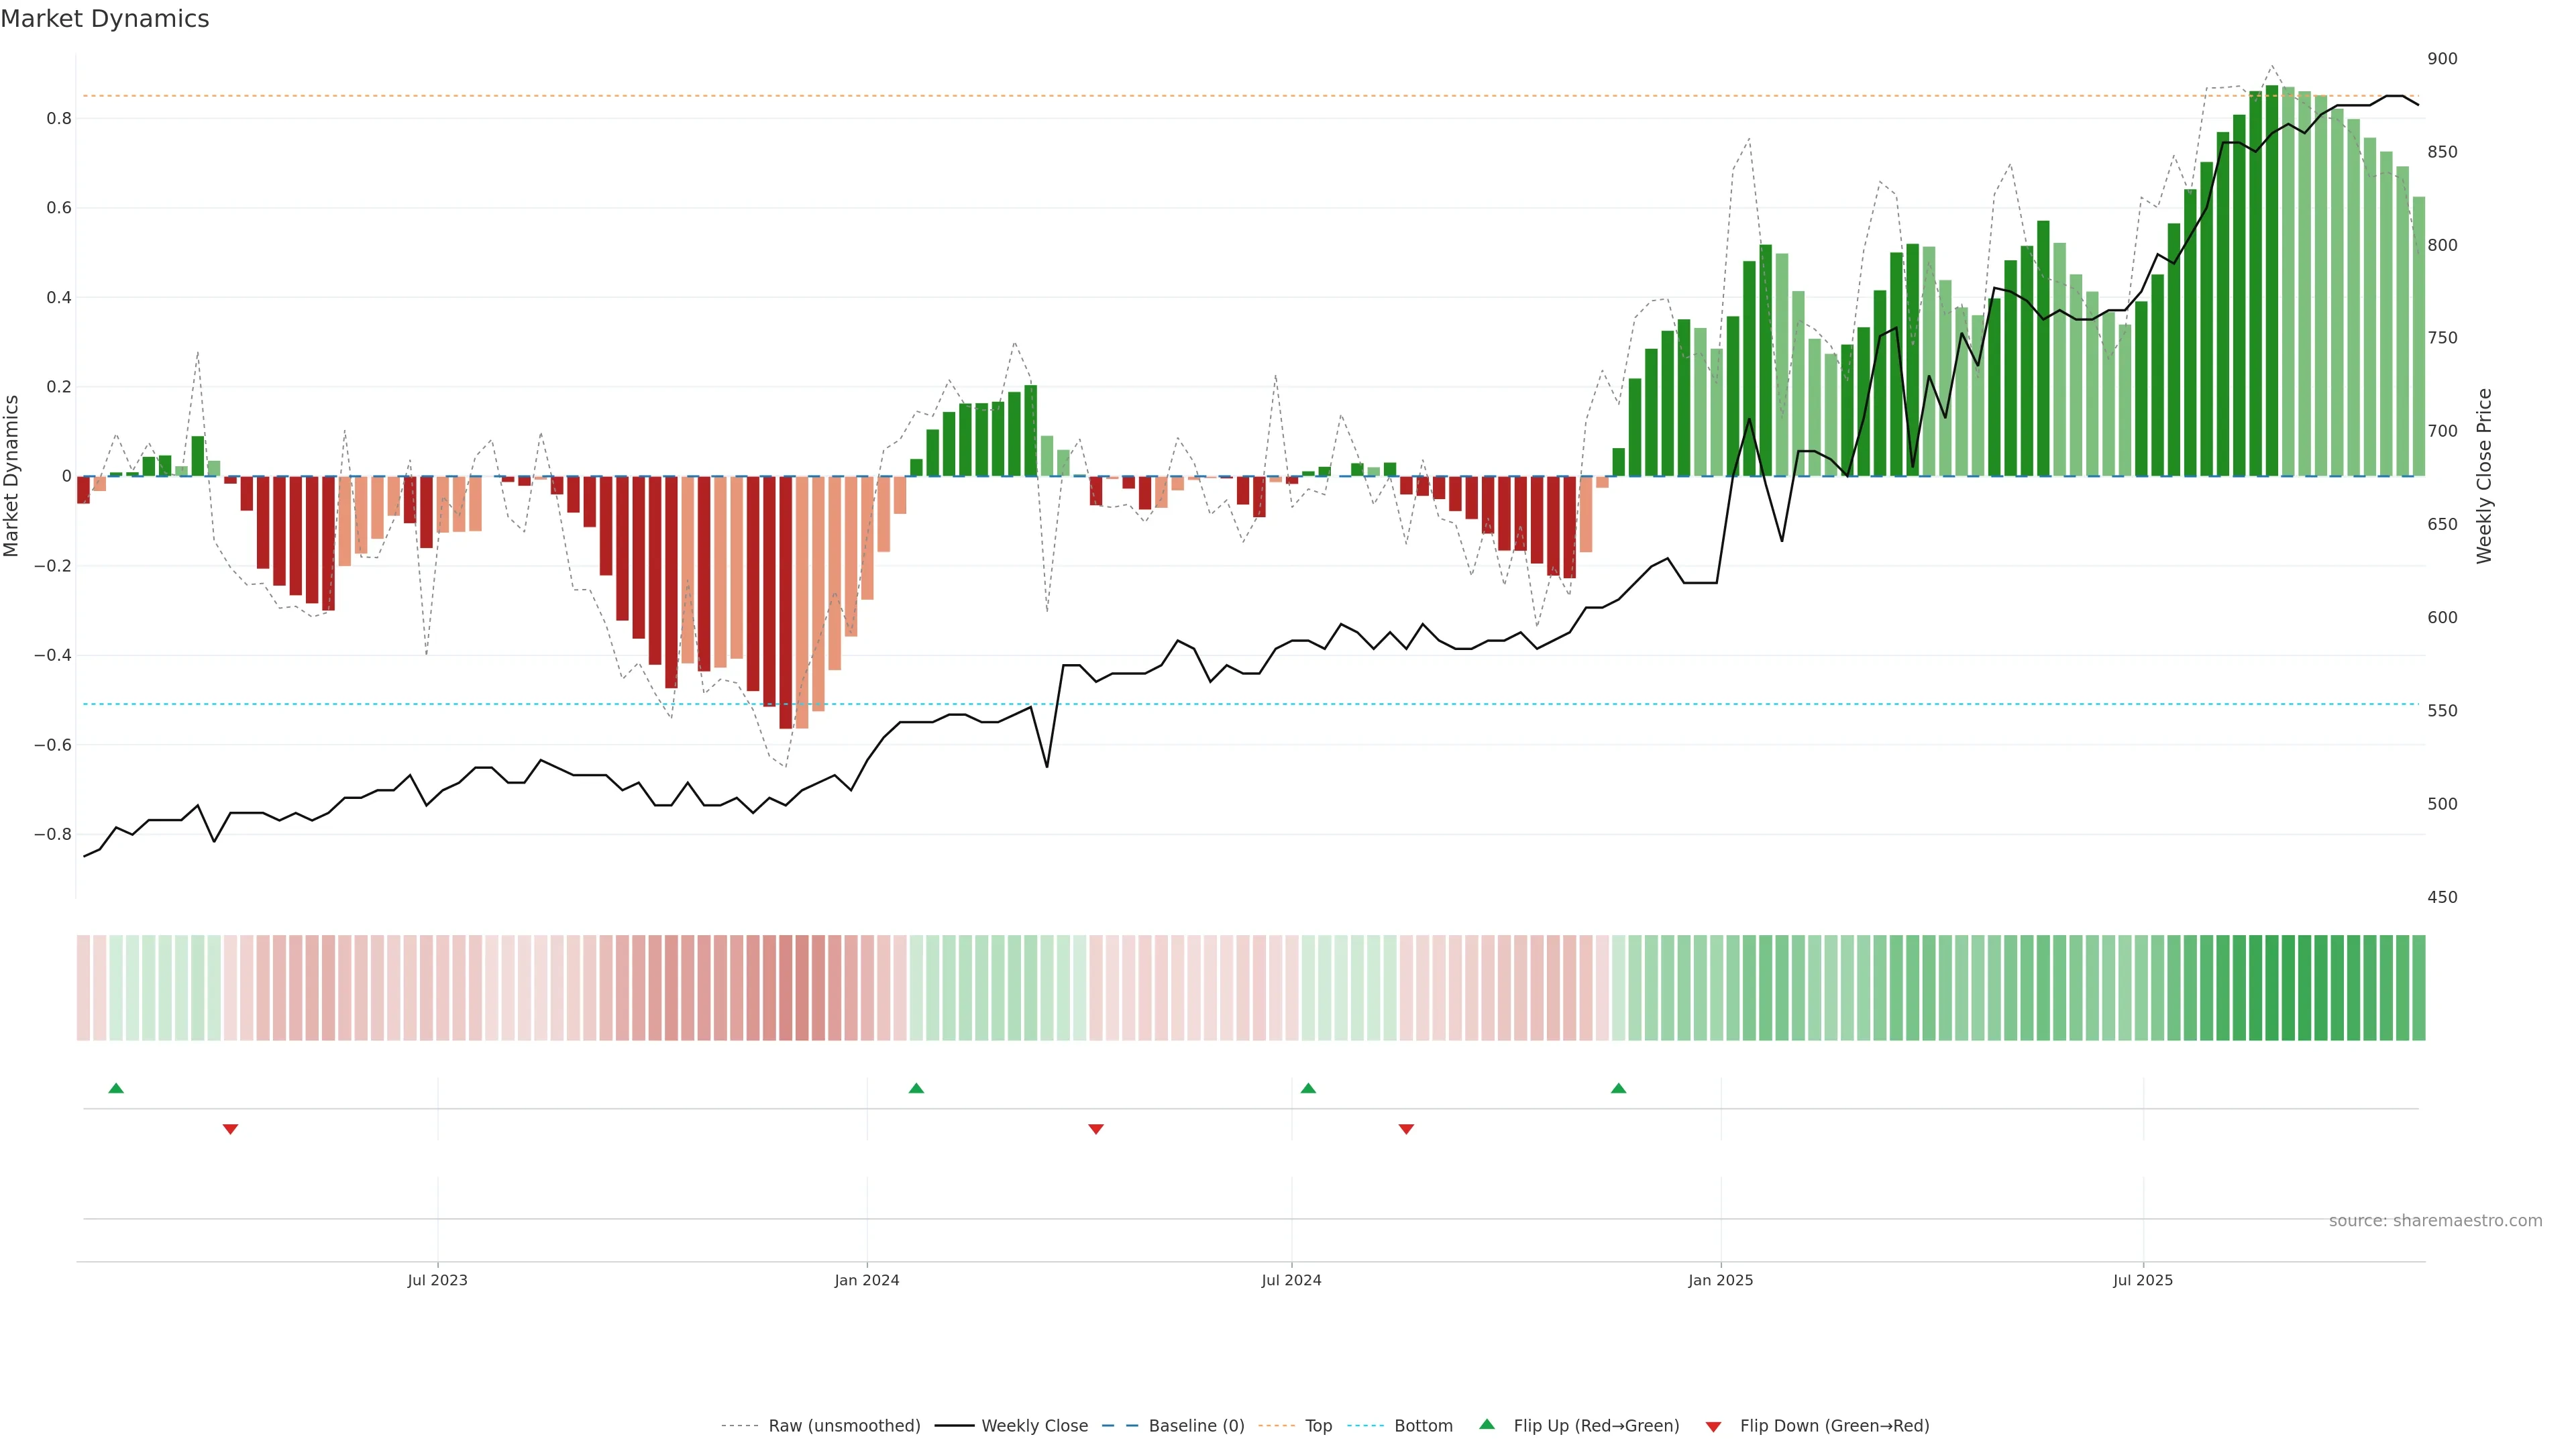Click the Flip Up marker just after Jul 2024
2576x1449 pixels.
[1308, 1088]
